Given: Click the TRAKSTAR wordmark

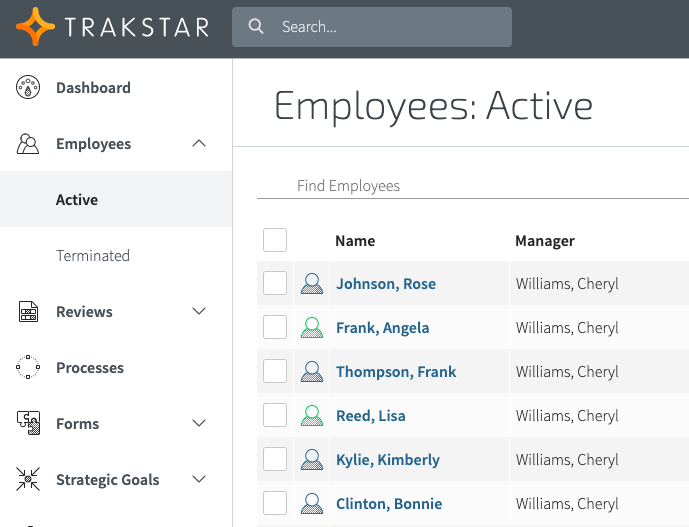Looking at the screenshot, I should tap(137, 27).
